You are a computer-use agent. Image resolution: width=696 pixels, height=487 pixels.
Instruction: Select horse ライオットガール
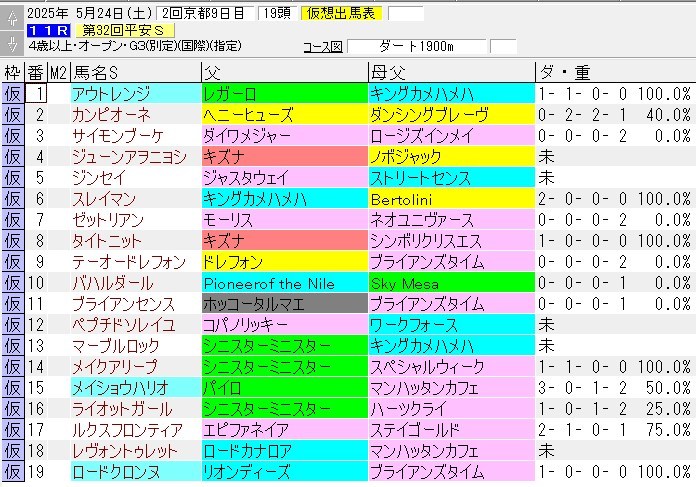pyautogui.click(x=136, y=408)
